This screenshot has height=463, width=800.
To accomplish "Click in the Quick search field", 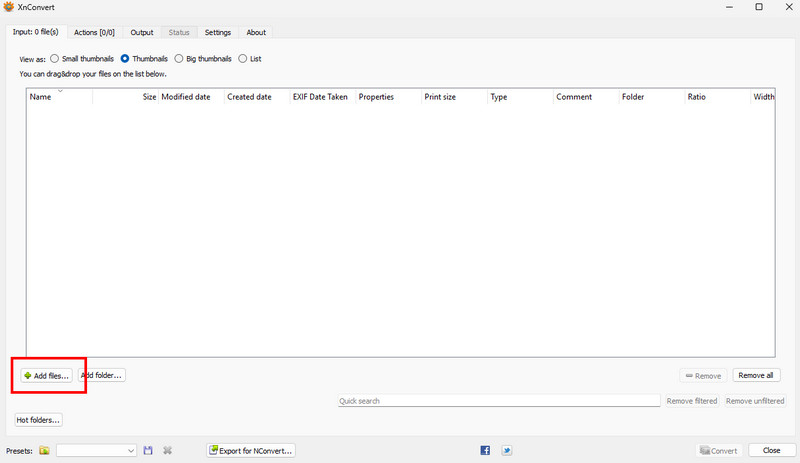I will 498,401.
